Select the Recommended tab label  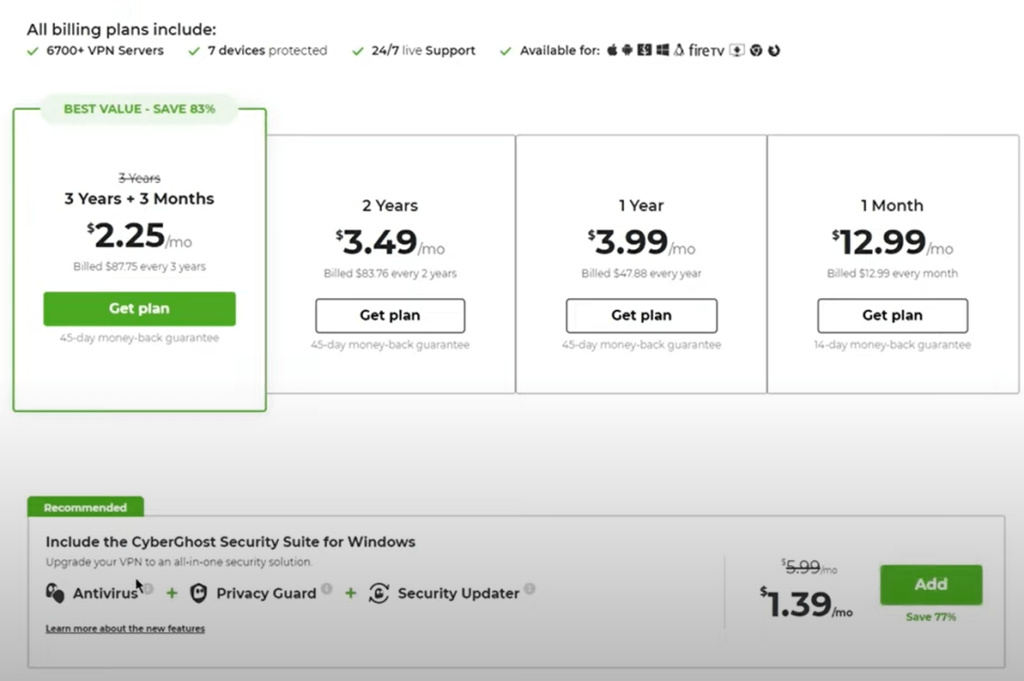click(x=86, y=507)
